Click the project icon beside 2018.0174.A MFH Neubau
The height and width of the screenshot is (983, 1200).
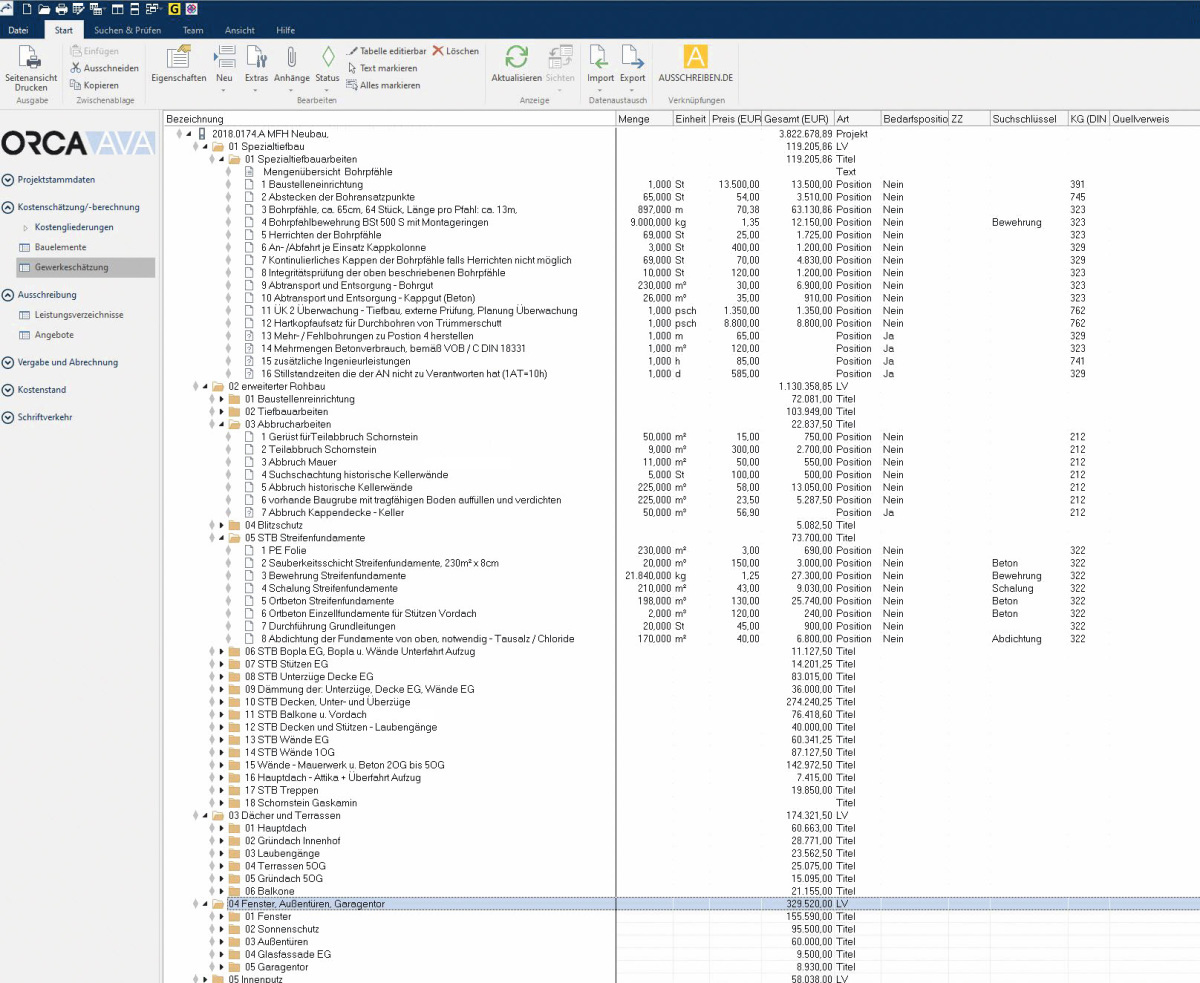click(202, 134)
